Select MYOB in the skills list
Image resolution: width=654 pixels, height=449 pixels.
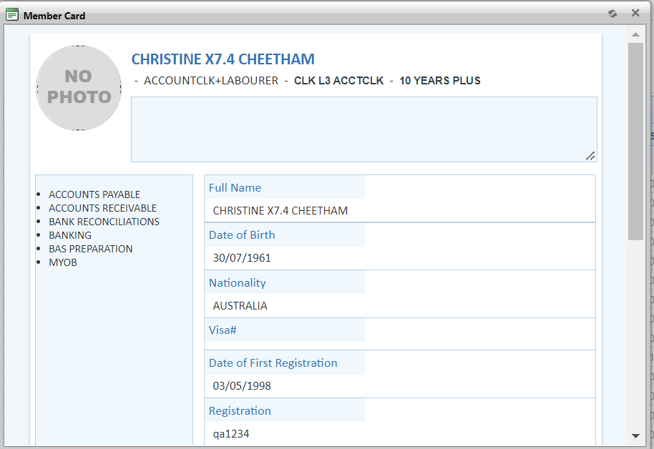coord(63,263)
